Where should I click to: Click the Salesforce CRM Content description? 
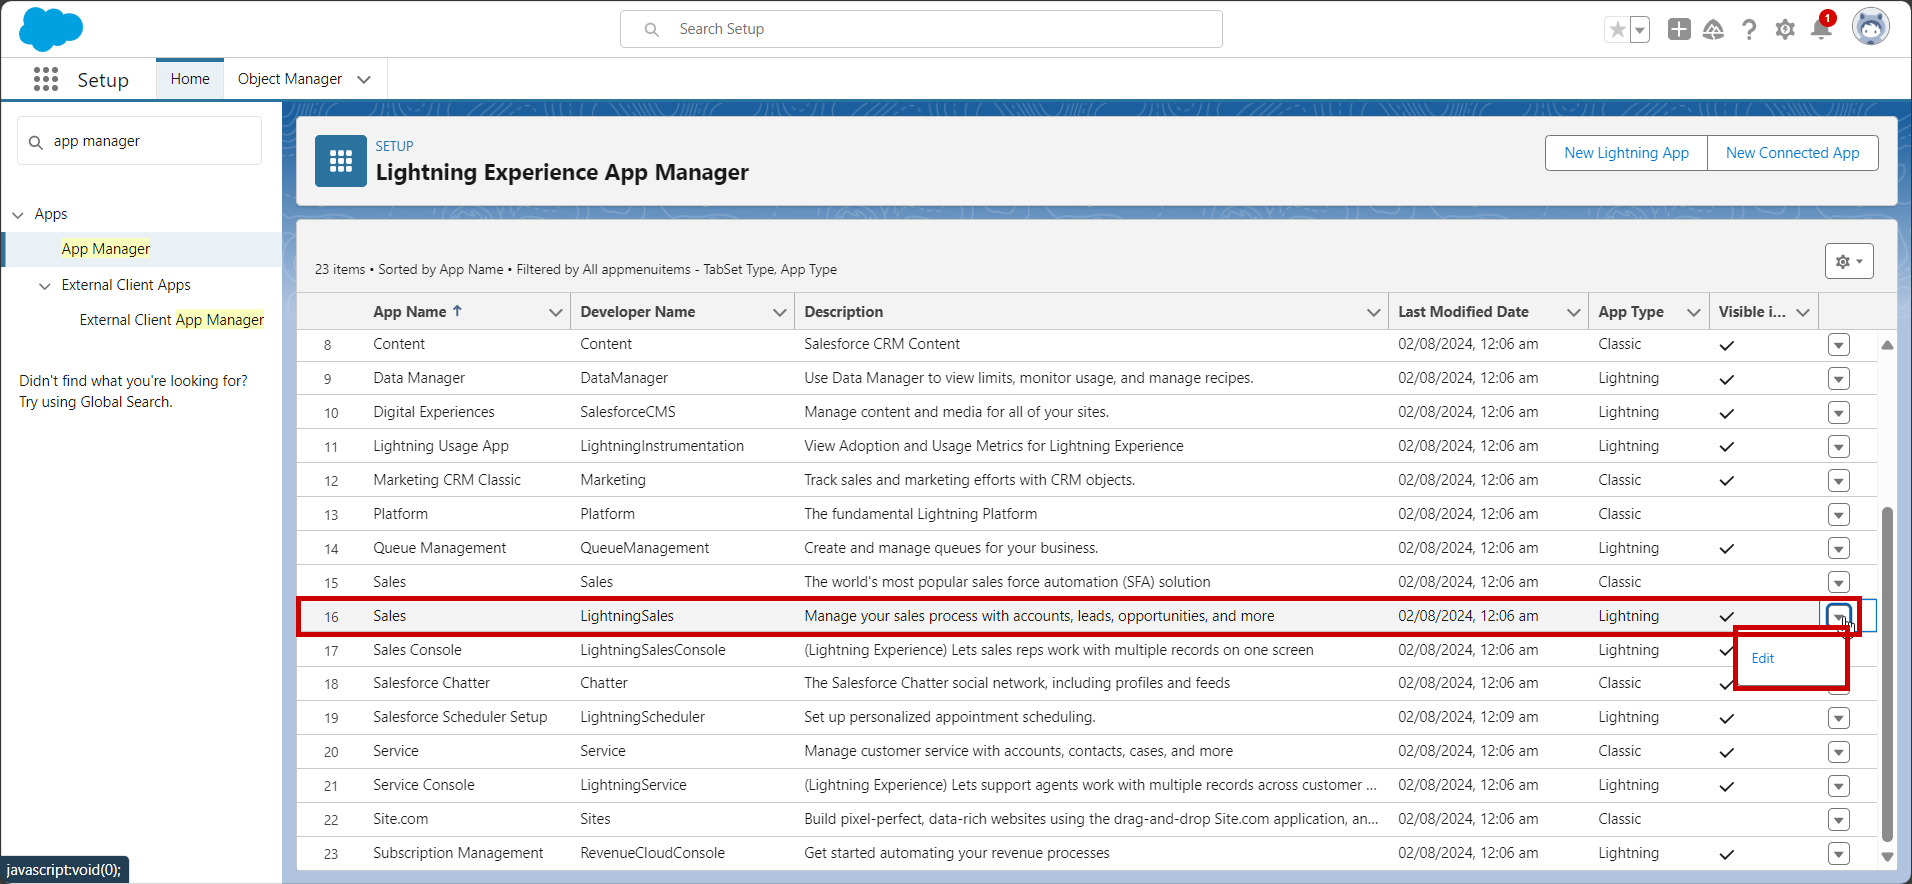[x=882, y=344]
